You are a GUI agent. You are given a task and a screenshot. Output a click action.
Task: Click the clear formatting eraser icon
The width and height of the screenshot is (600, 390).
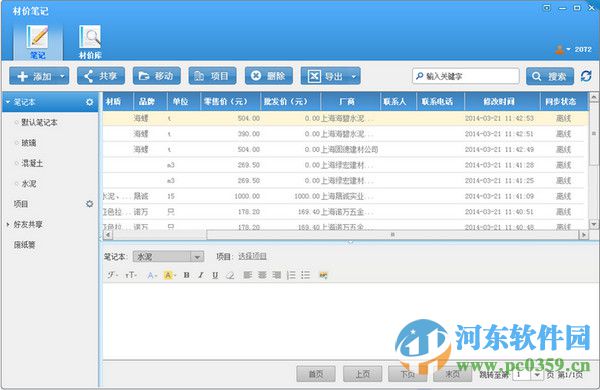230,275
